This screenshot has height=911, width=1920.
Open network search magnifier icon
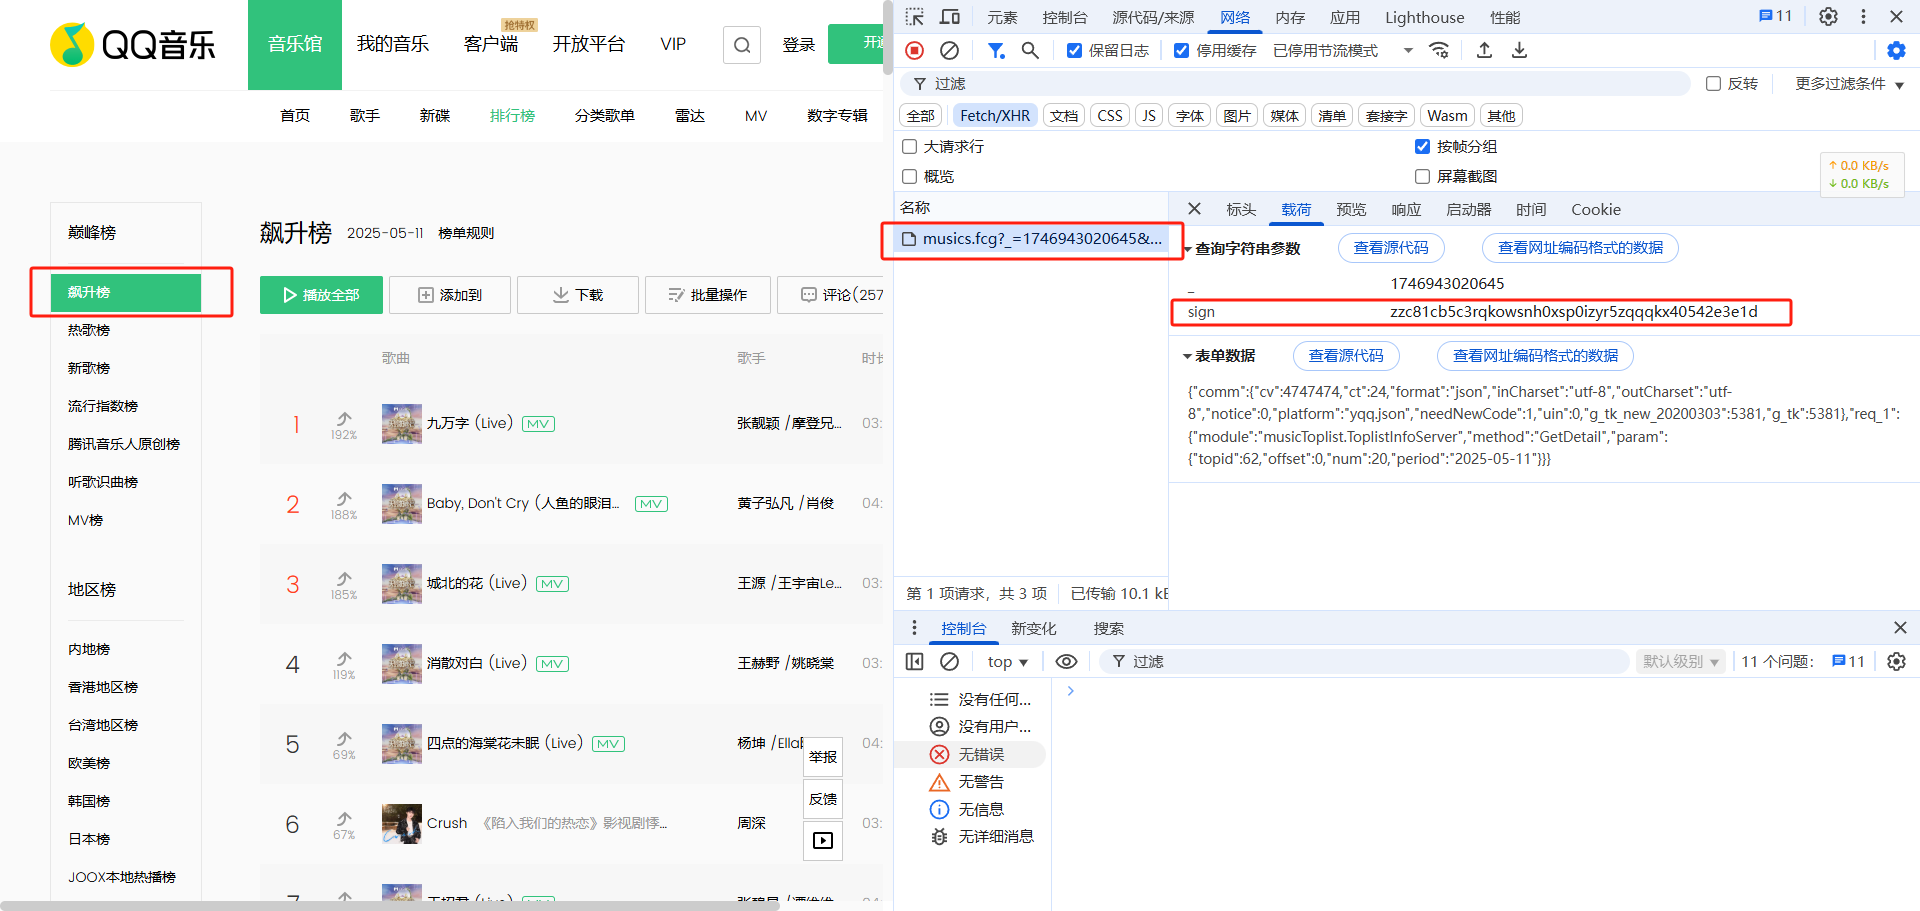click(x=1030, y=50)
